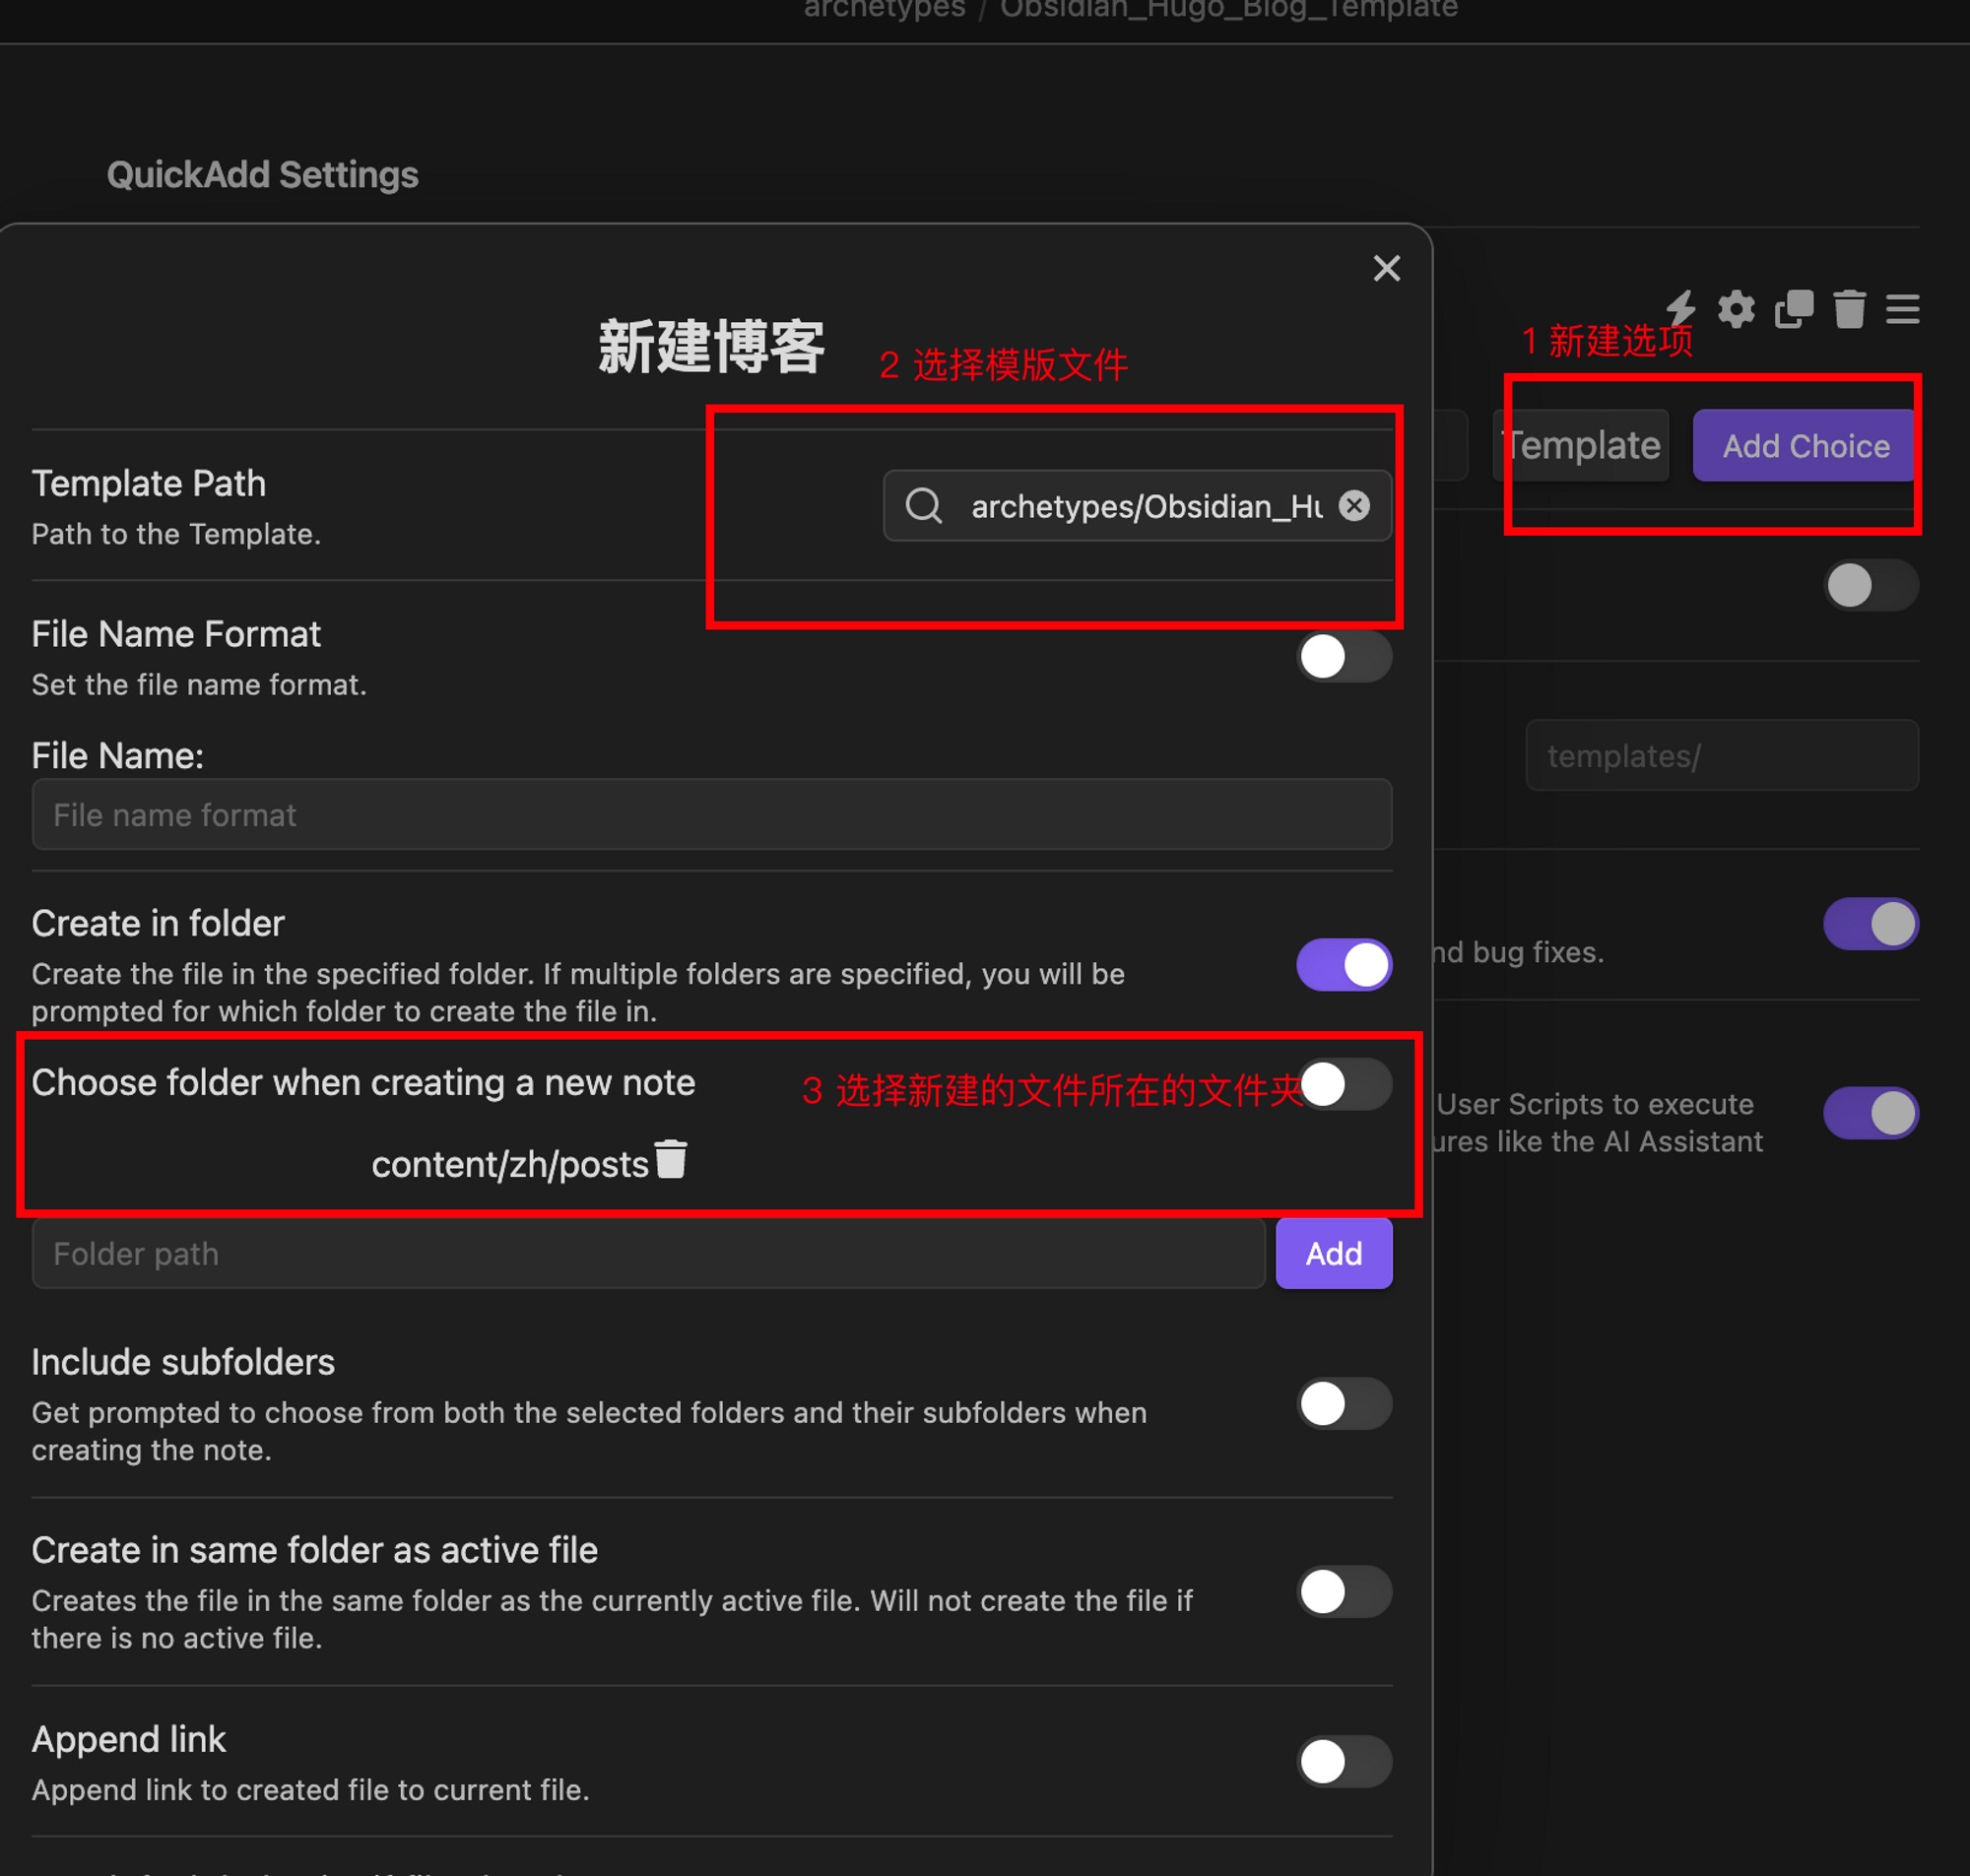Screen dimensions: 1970x1876
Task: Enable Include subfolders toggle
Action: 1344,1404
